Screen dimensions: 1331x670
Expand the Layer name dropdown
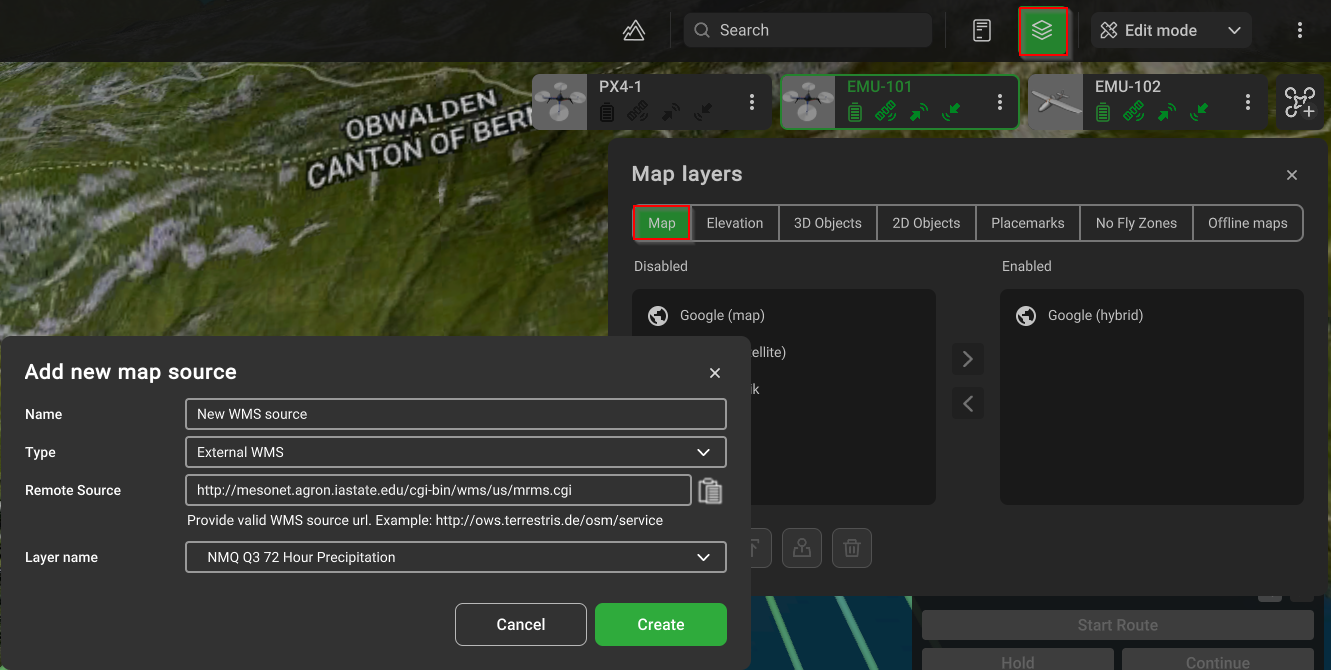click(455, 557)
